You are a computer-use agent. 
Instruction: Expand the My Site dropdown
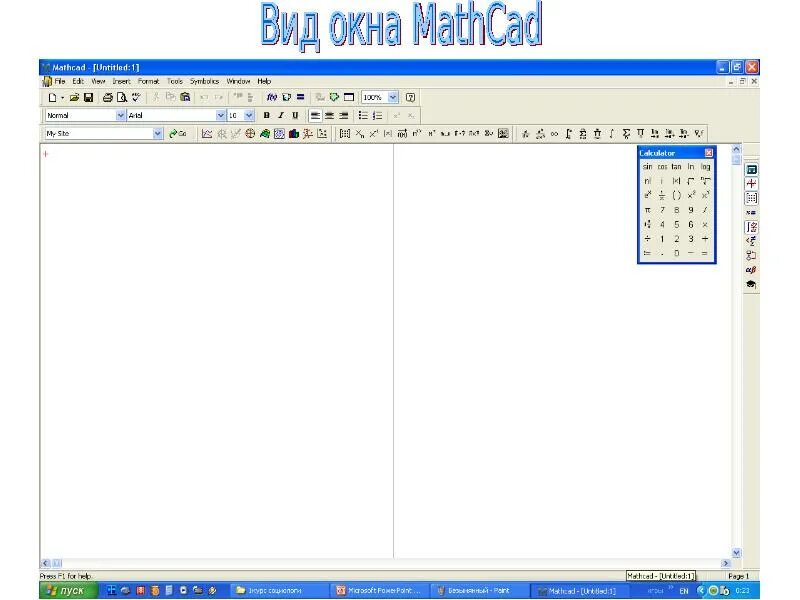coord(158,134)
